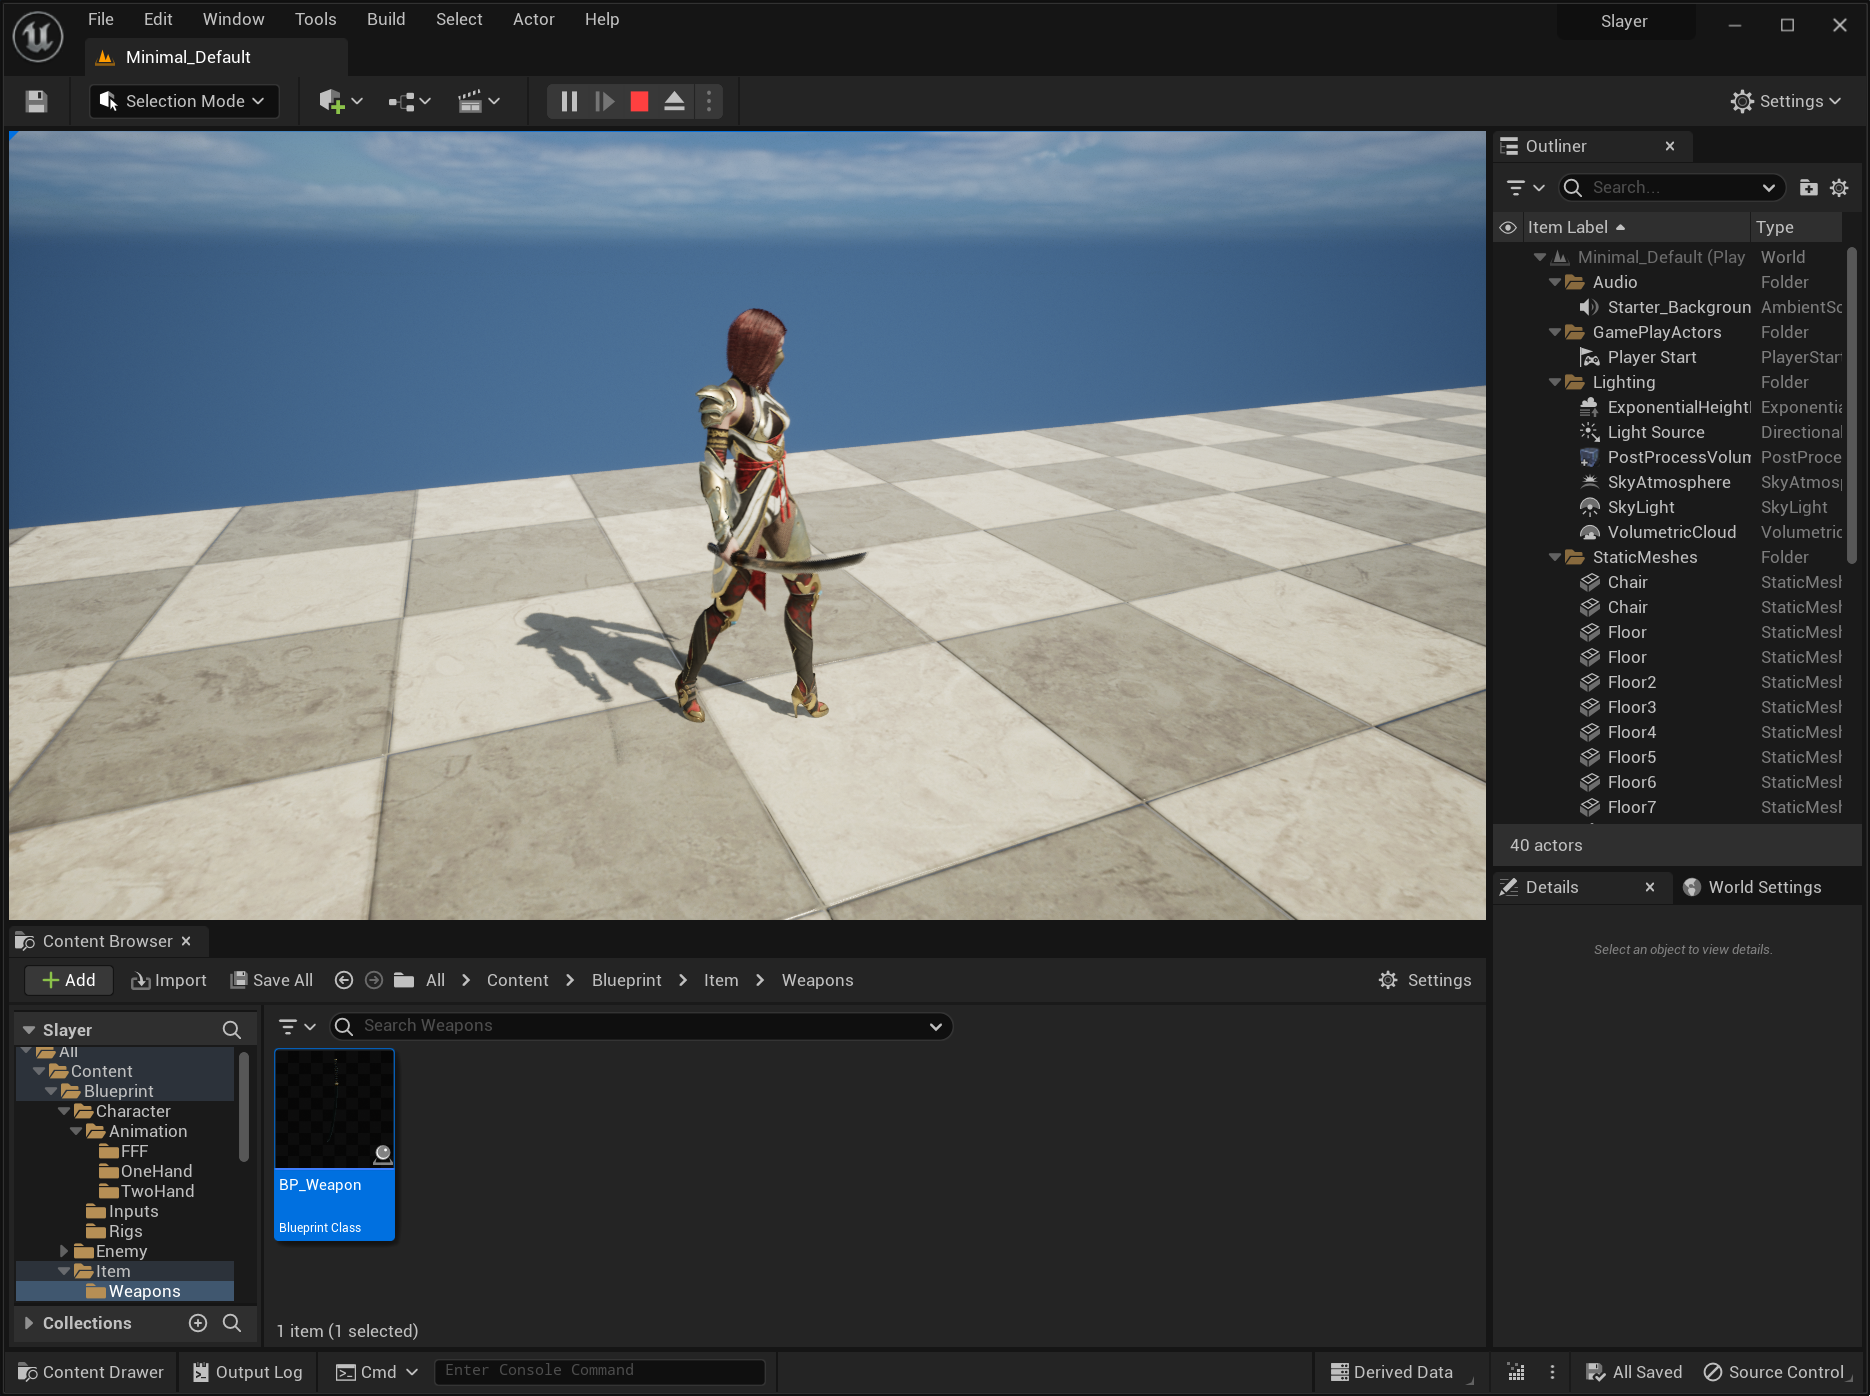The image size is (1870, 1396).
Task: Open the quick add content menu
Action: 340,101
